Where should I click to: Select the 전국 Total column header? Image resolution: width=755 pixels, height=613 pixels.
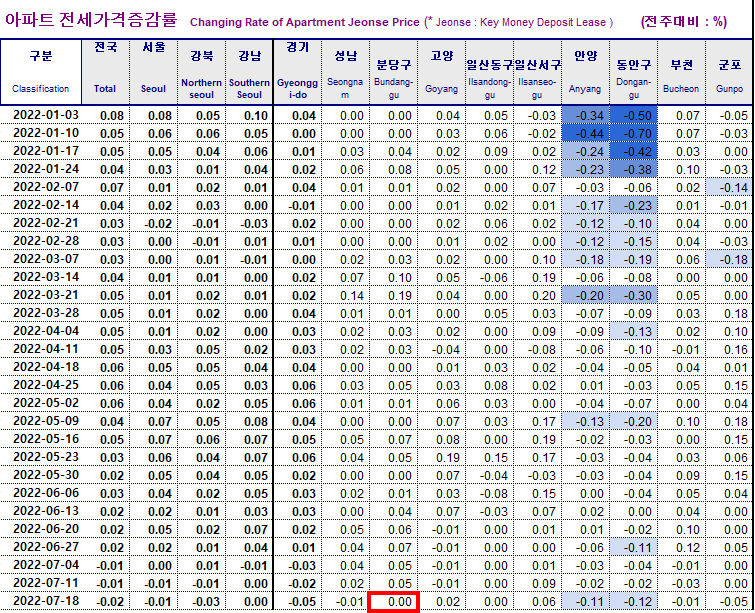click(105, 72)
